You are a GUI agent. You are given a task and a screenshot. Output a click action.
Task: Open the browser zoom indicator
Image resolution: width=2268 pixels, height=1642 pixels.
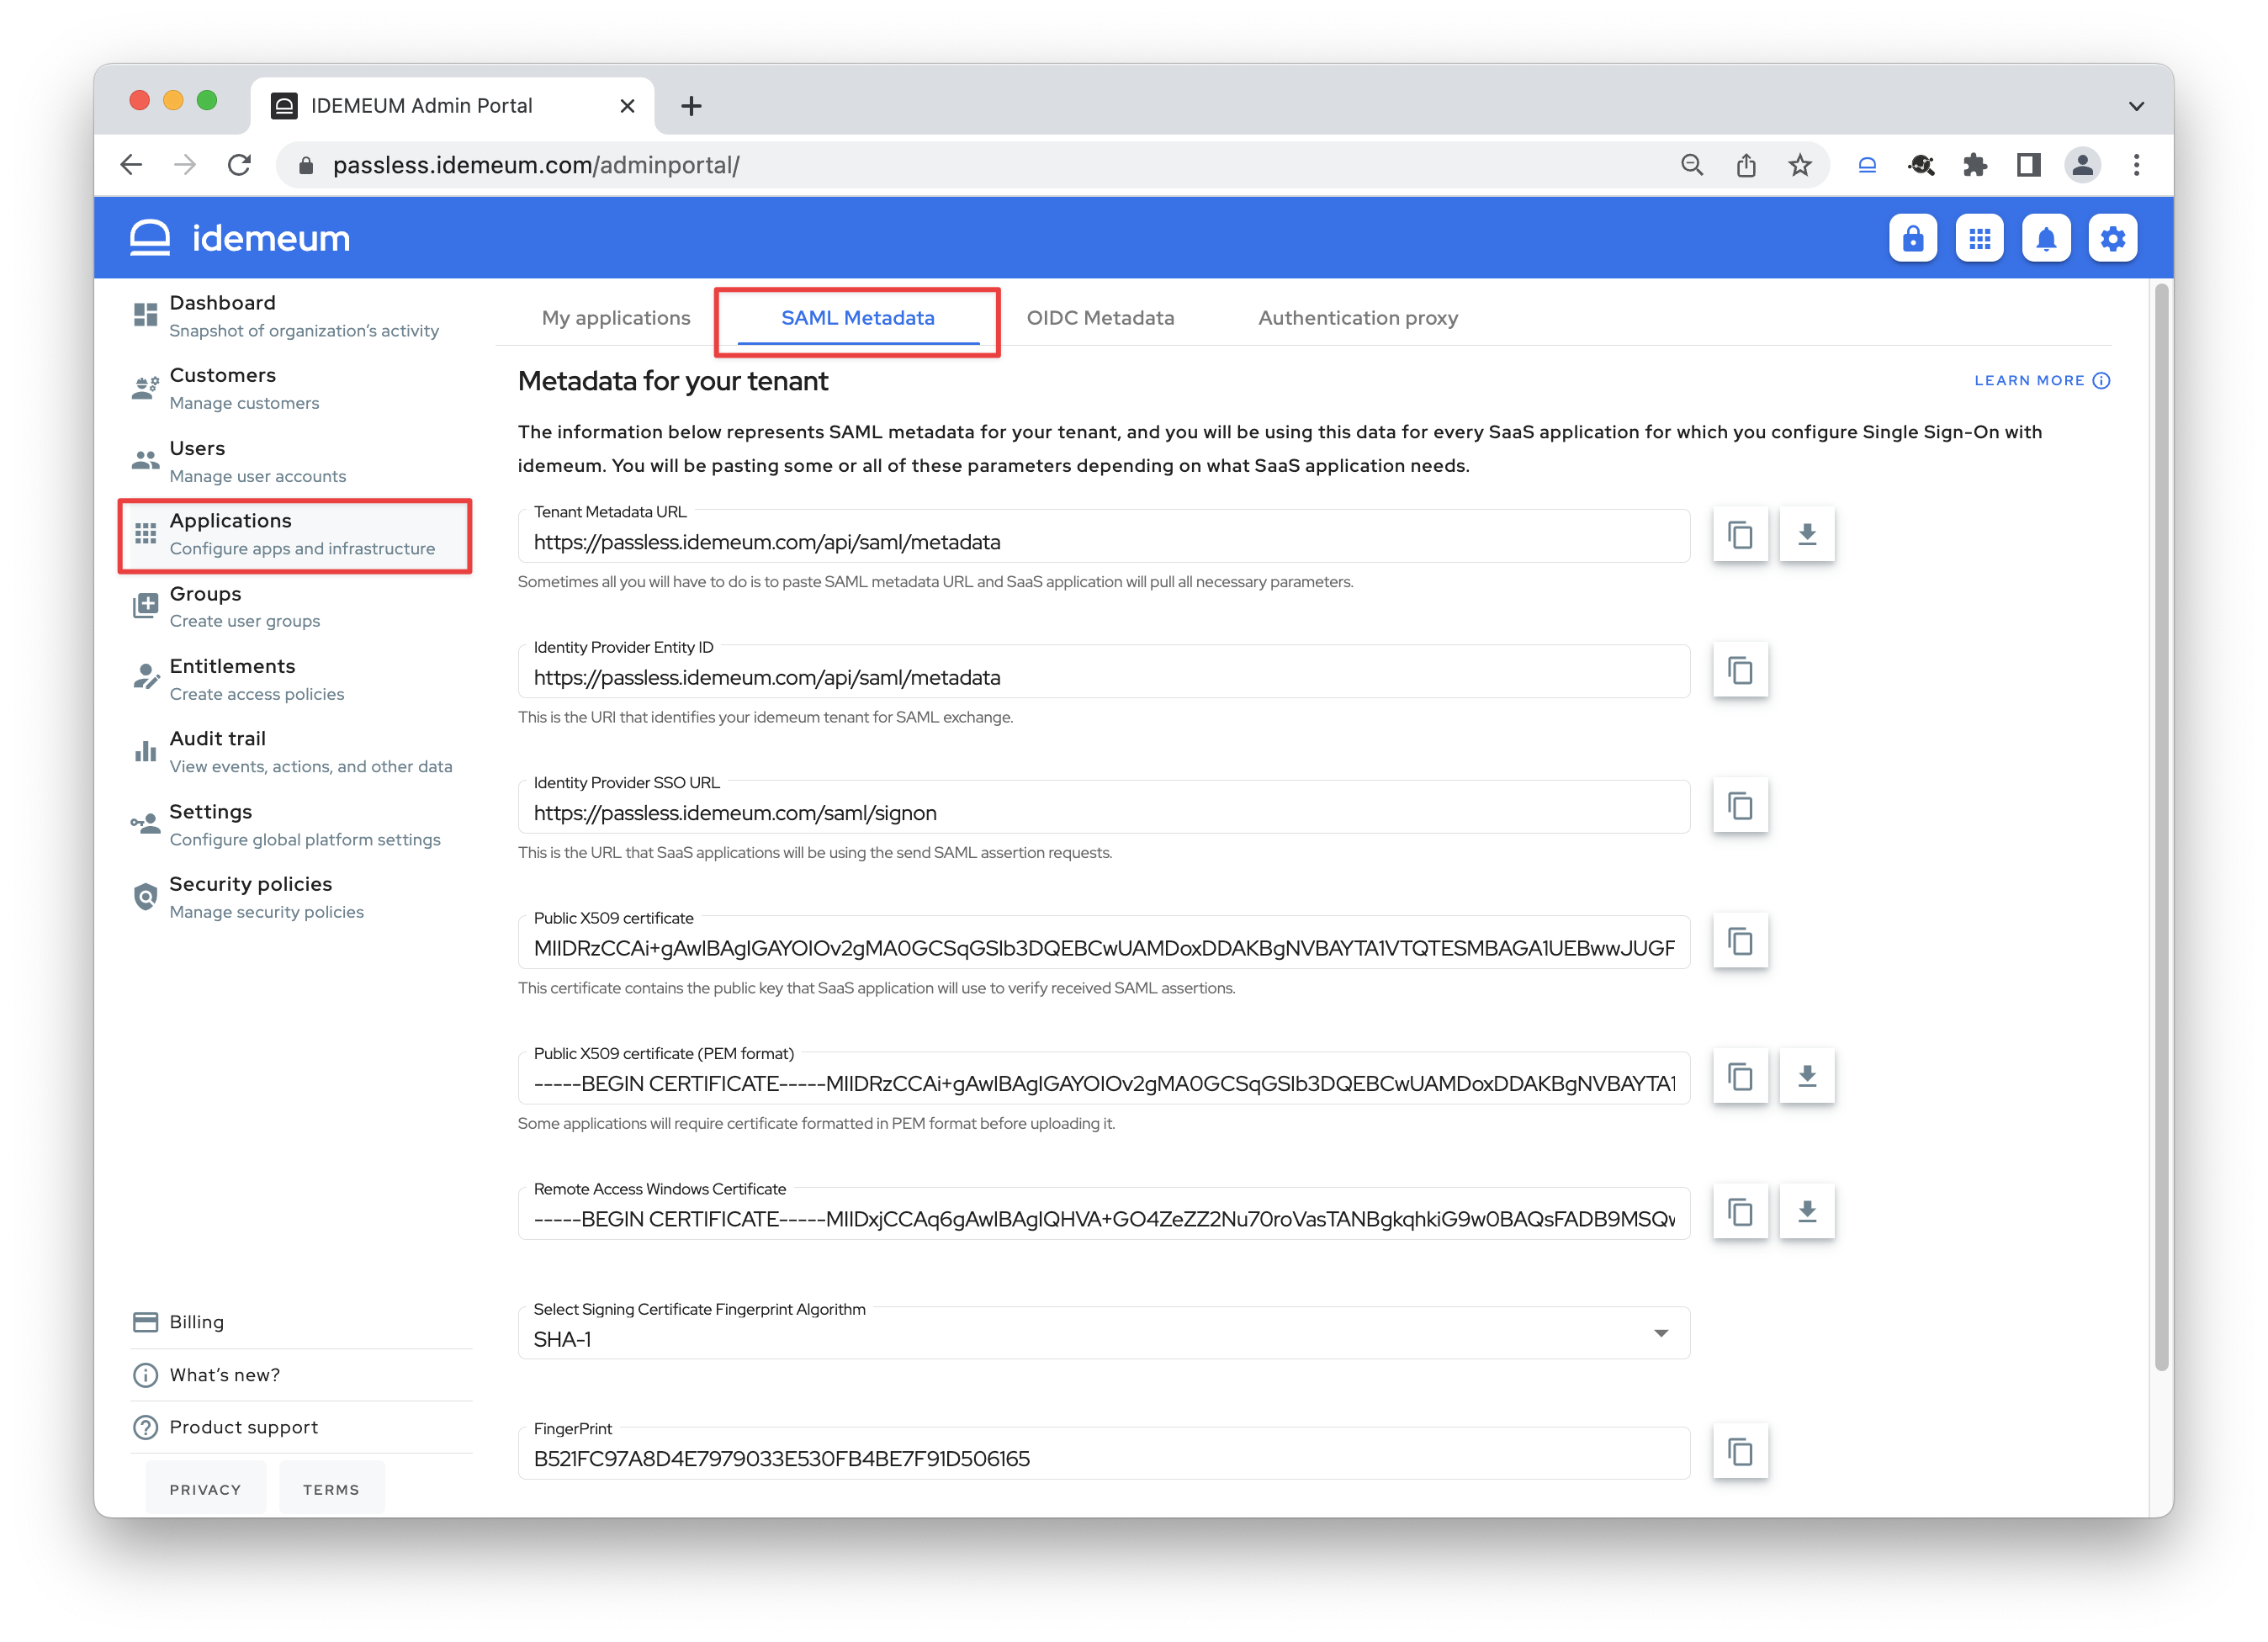(x=1691, y=165)
